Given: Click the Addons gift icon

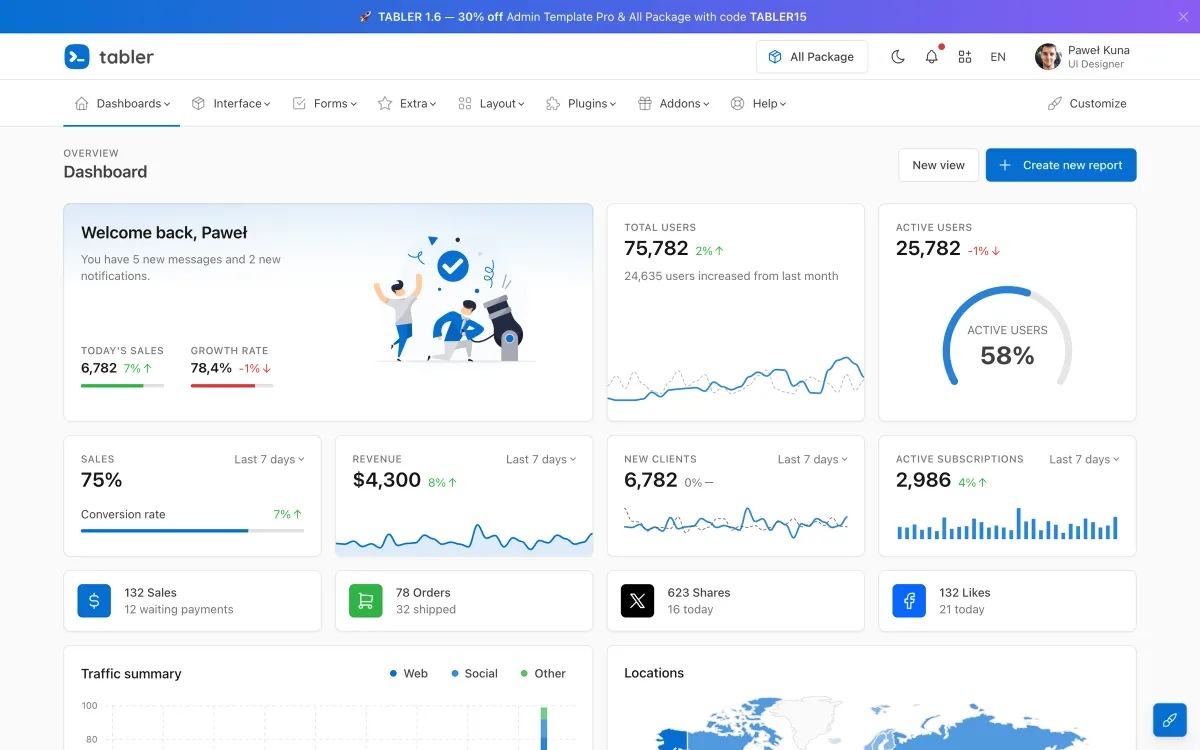Looking at the screenshot, I should 645,103.
